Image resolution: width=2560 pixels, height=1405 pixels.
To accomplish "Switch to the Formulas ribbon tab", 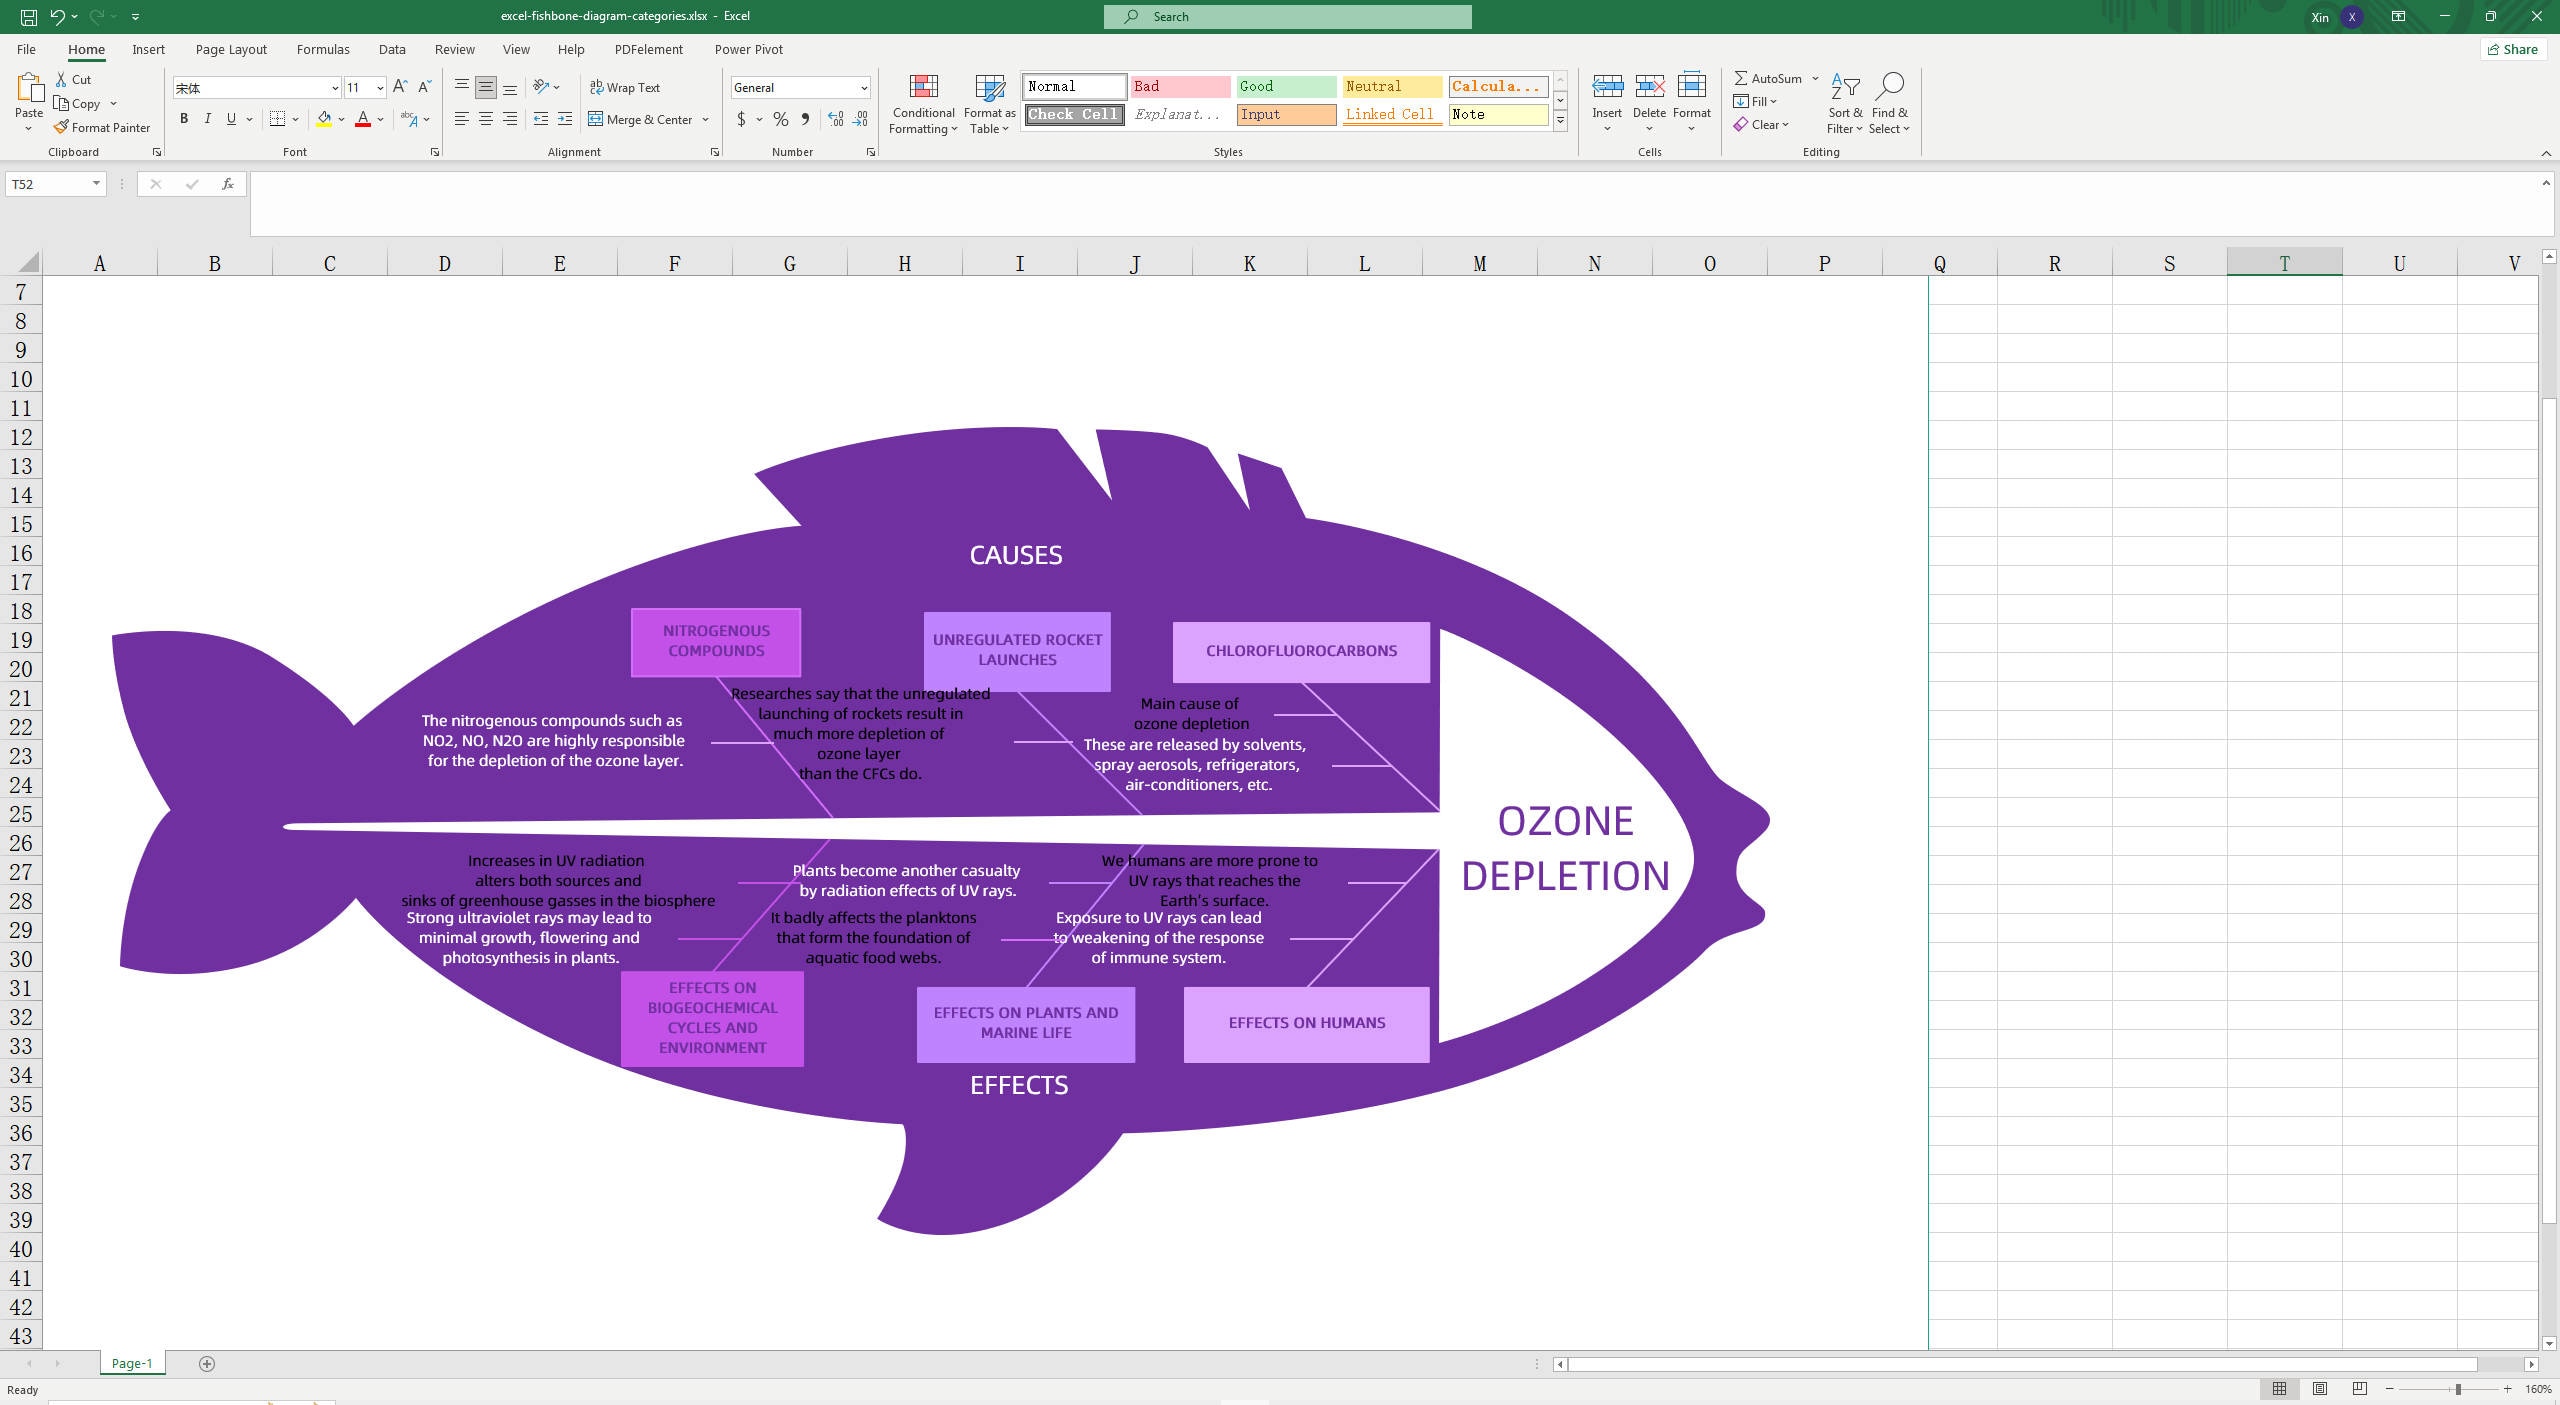I will [323, 49].
